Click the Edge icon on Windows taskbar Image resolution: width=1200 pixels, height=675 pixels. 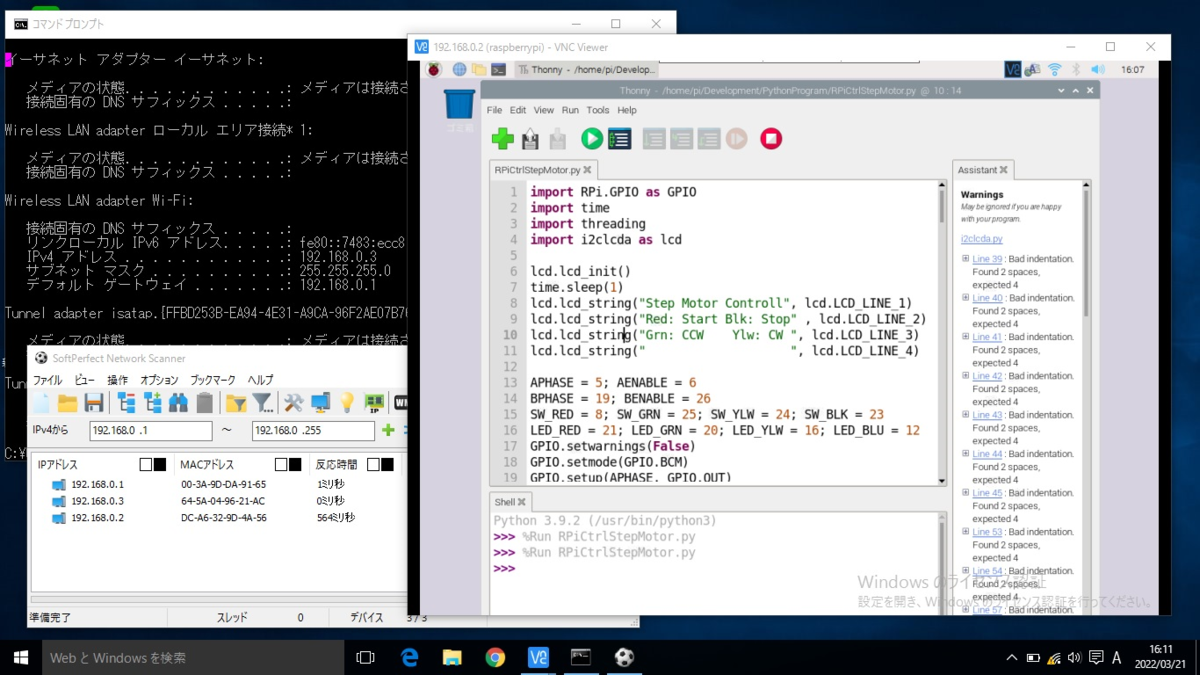pyautogui.click(x=410, y=657)
